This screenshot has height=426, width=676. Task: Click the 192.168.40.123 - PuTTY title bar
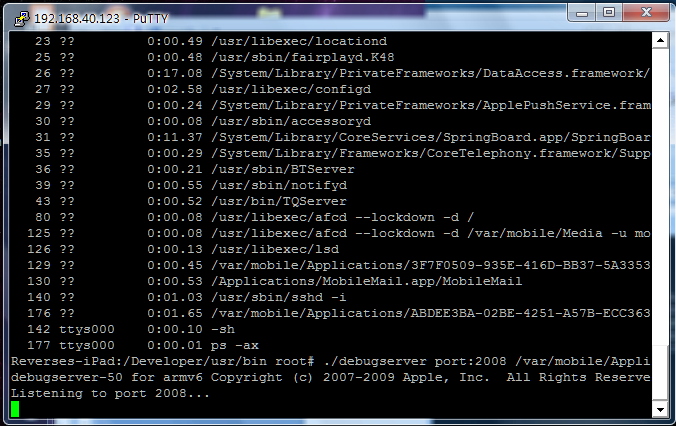300,14
